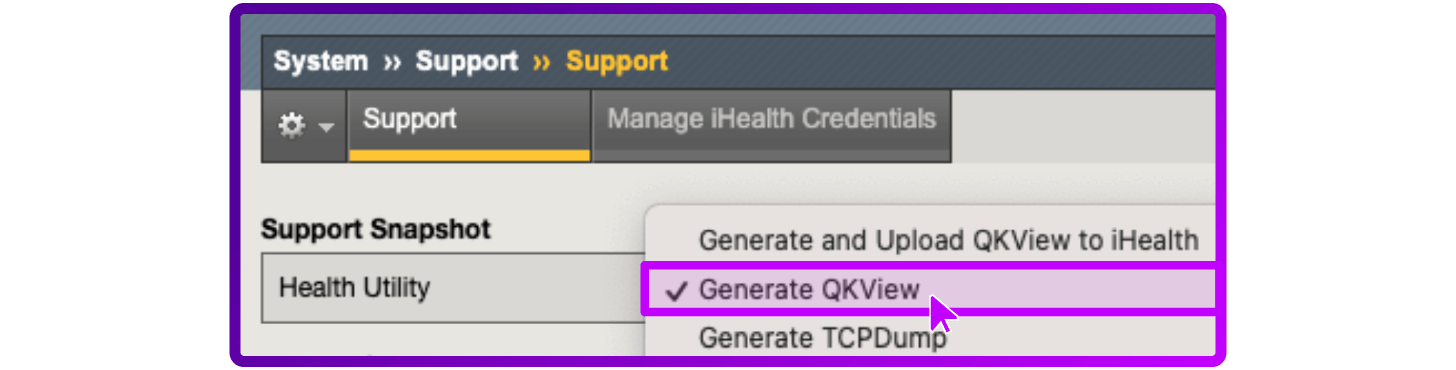The image size is (1456, 370).
Task: Open the arrow beside the gear icon
Action: point(325,127)
